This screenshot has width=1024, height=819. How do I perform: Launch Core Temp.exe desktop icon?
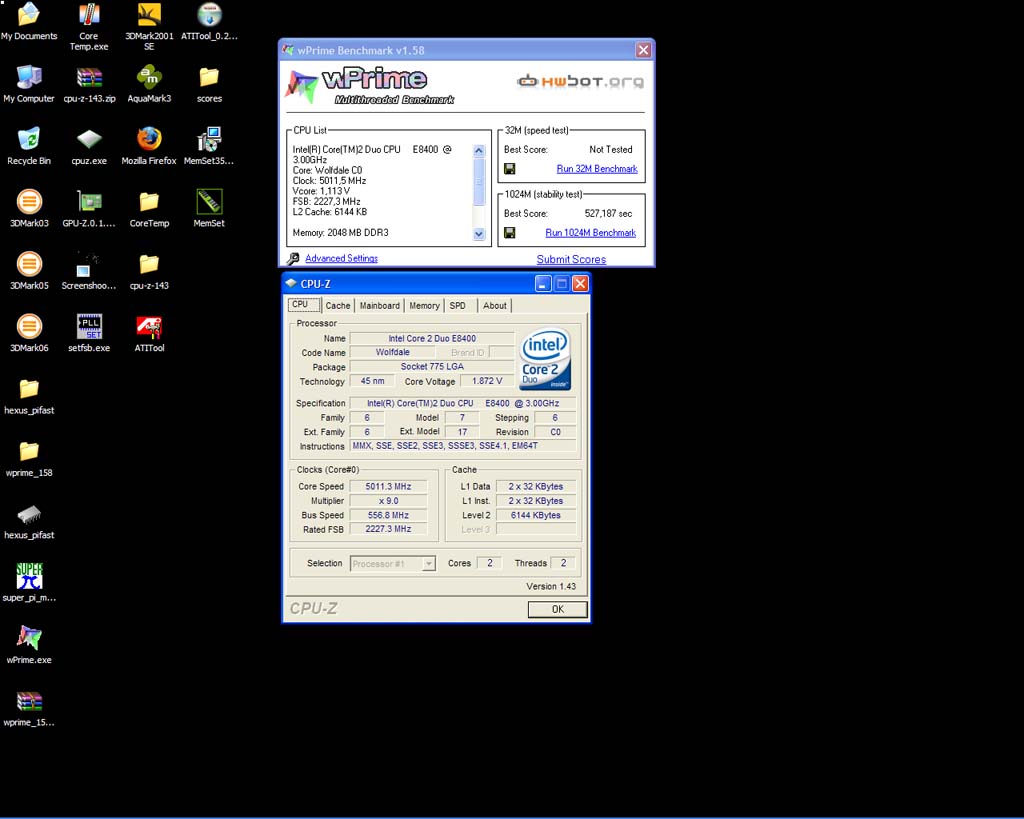89,26
